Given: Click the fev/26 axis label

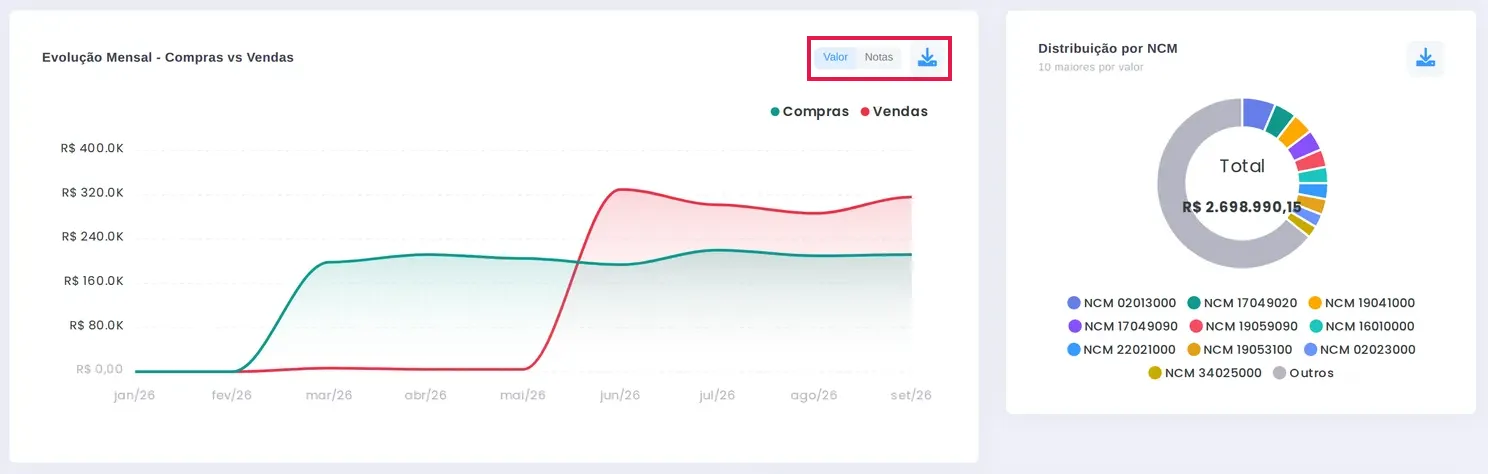Looking at the screenshot, I should pos(231,396).
